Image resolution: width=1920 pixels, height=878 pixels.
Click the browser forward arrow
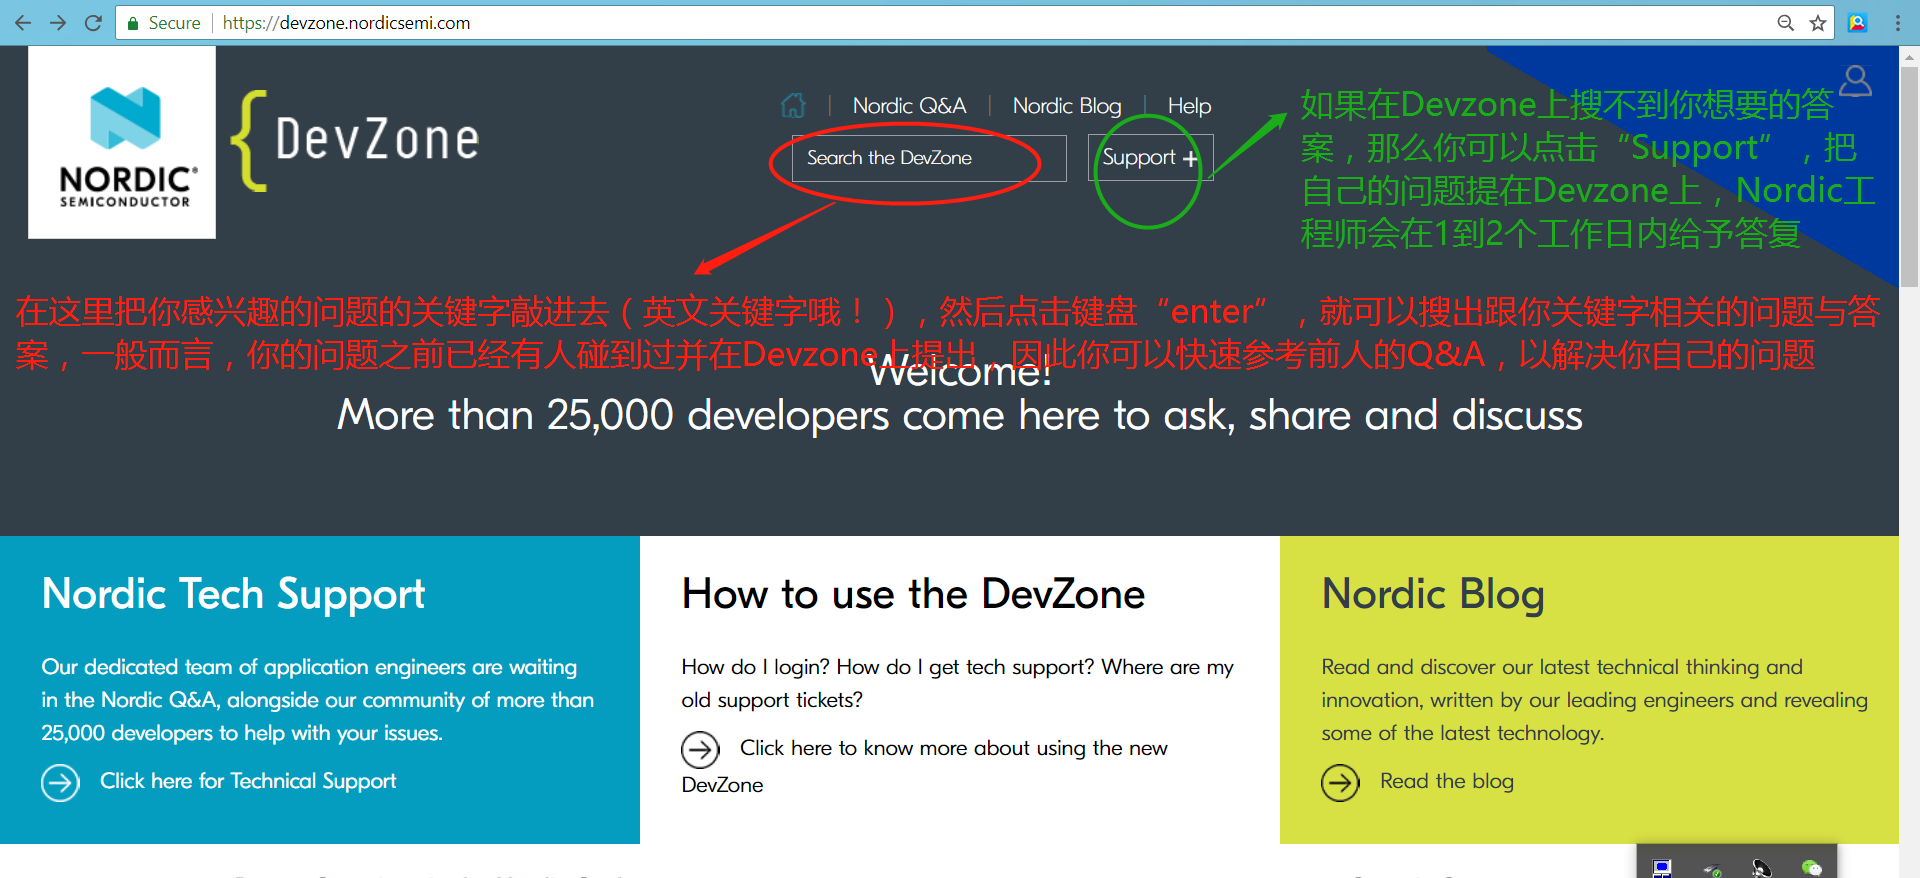[58, 22]
